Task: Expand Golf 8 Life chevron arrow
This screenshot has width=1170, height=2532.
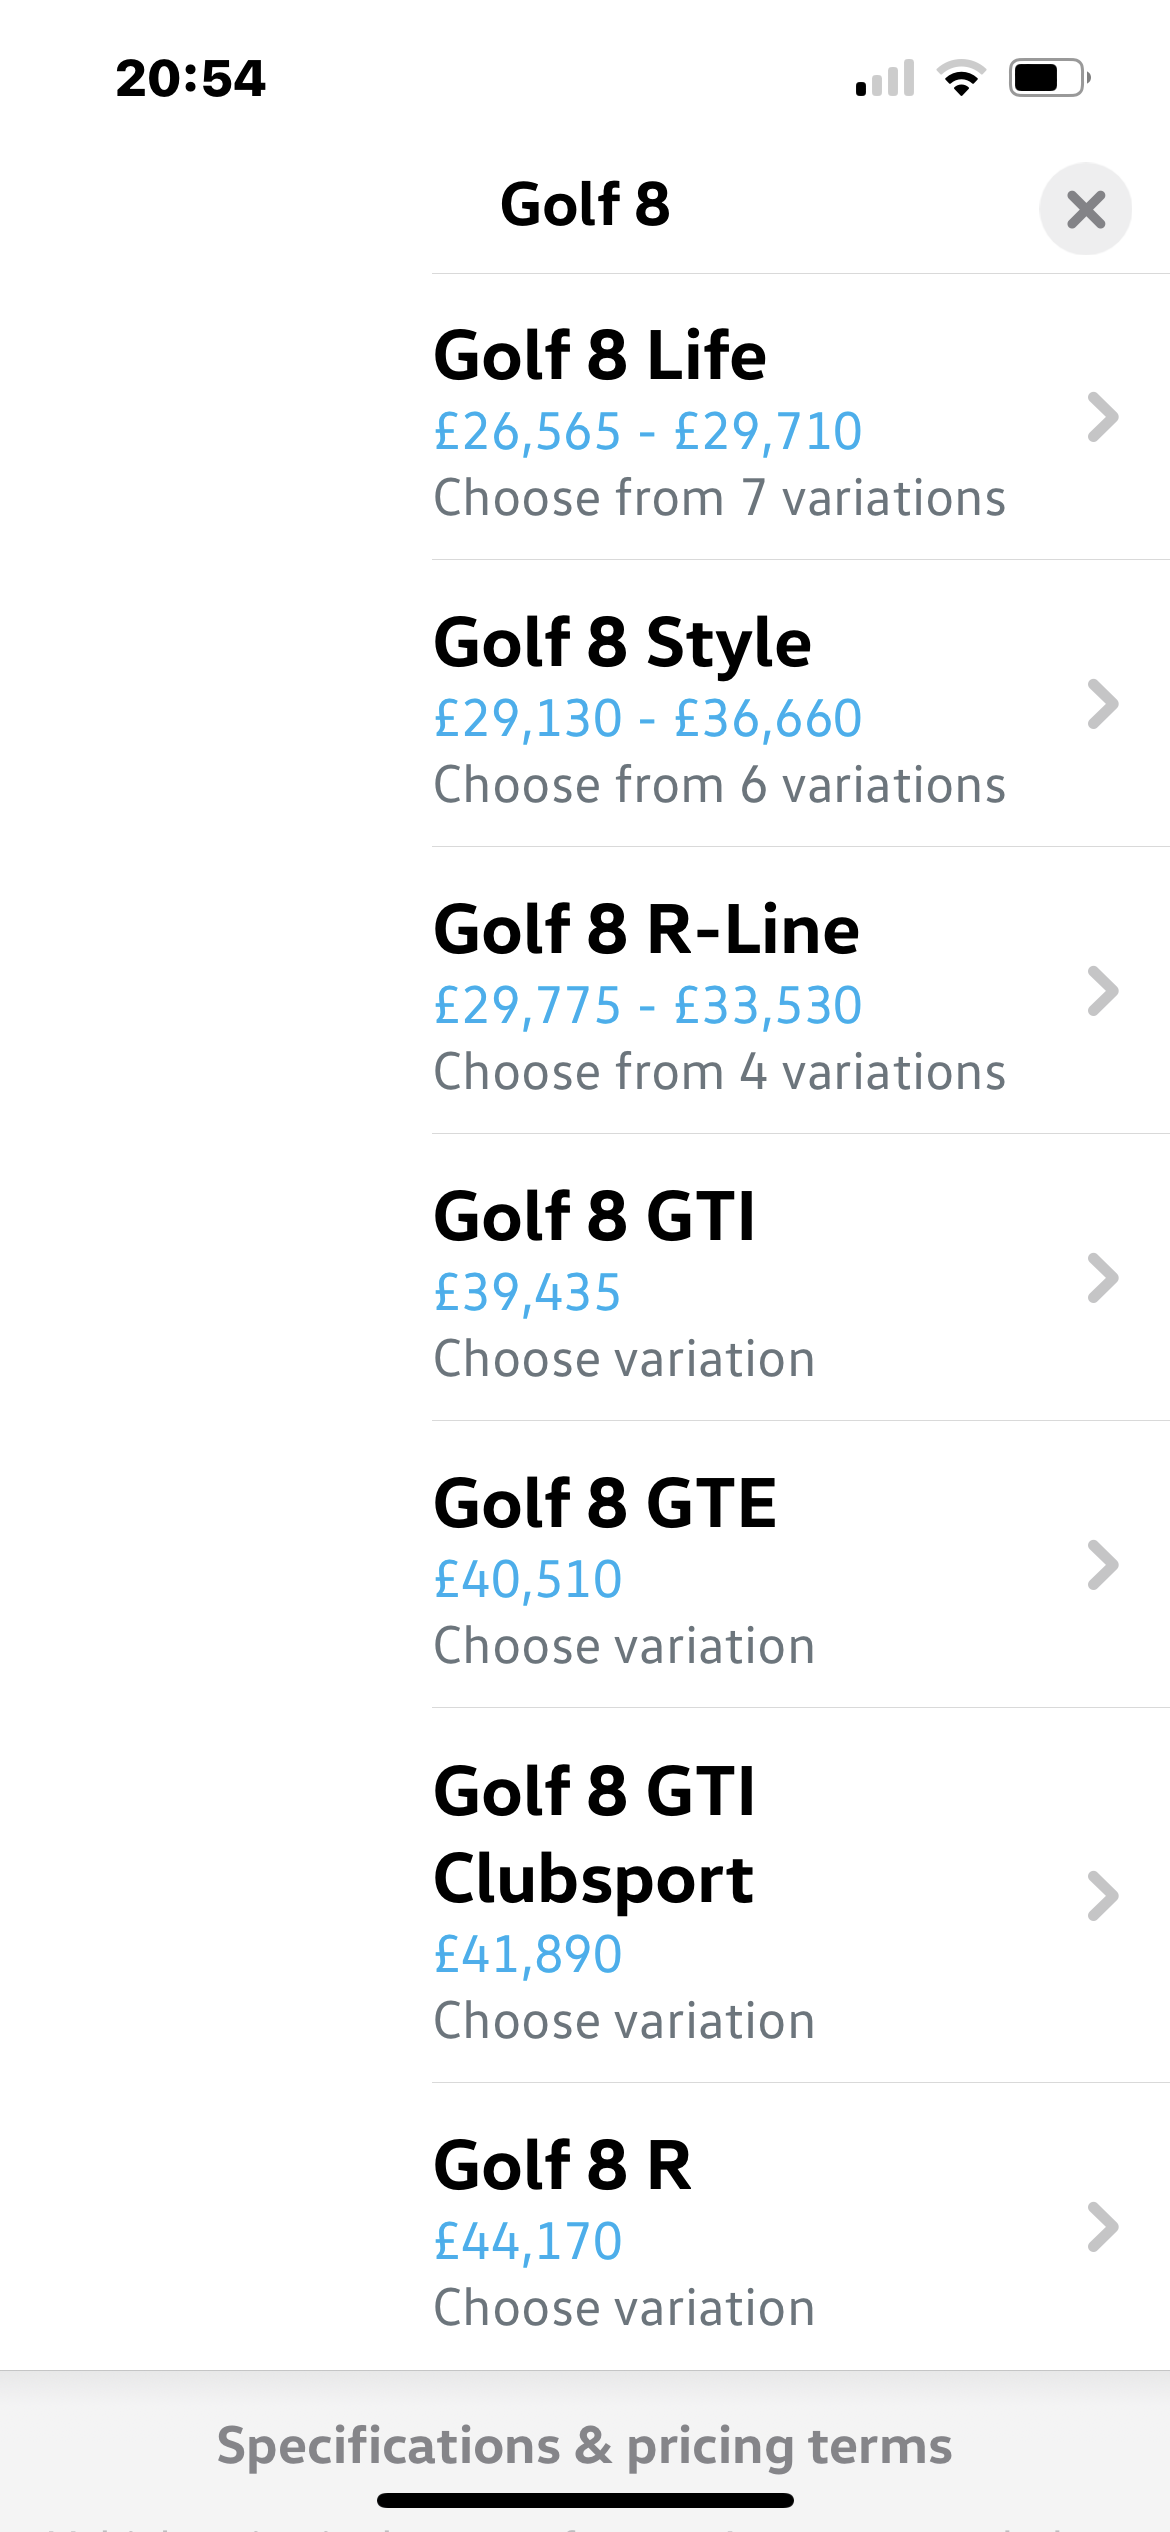Action: [1102, 417]
